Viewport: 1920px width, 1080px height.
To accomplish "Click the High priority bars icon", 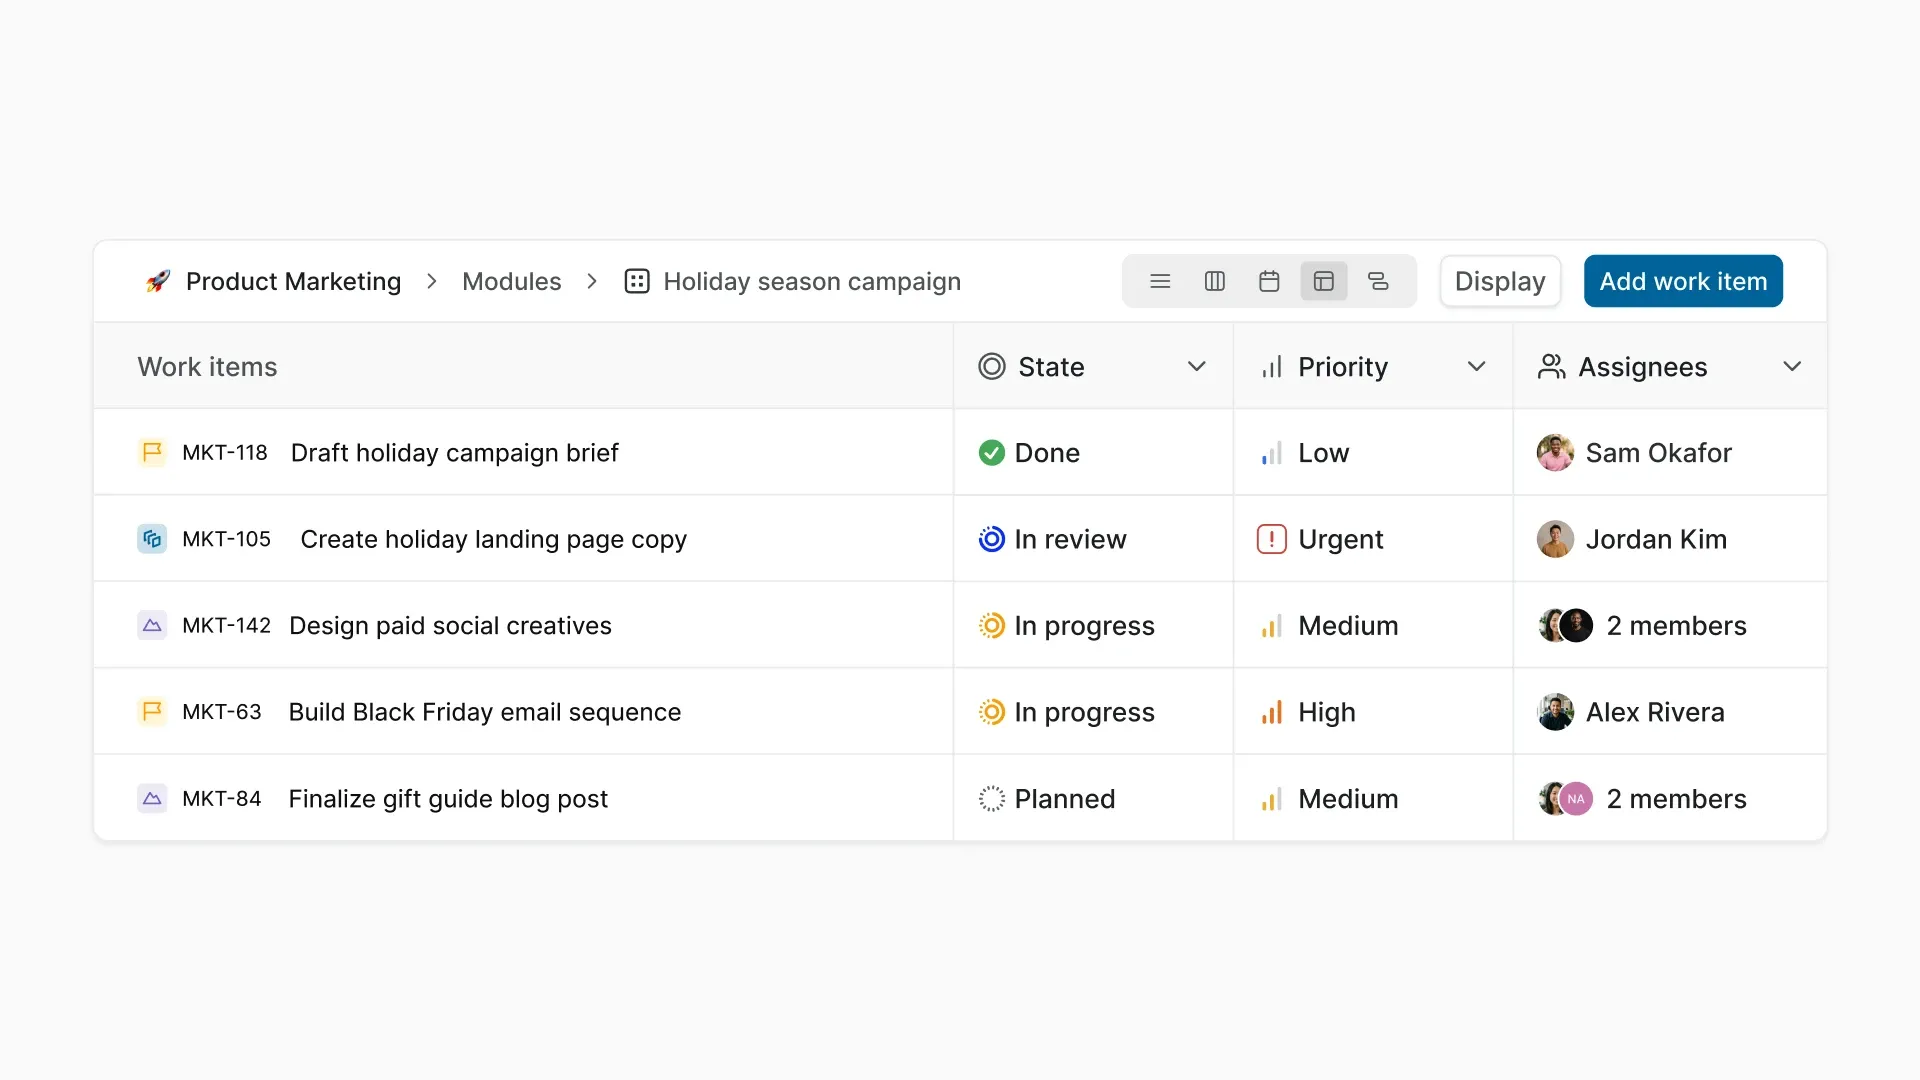I will point(1272,712).
